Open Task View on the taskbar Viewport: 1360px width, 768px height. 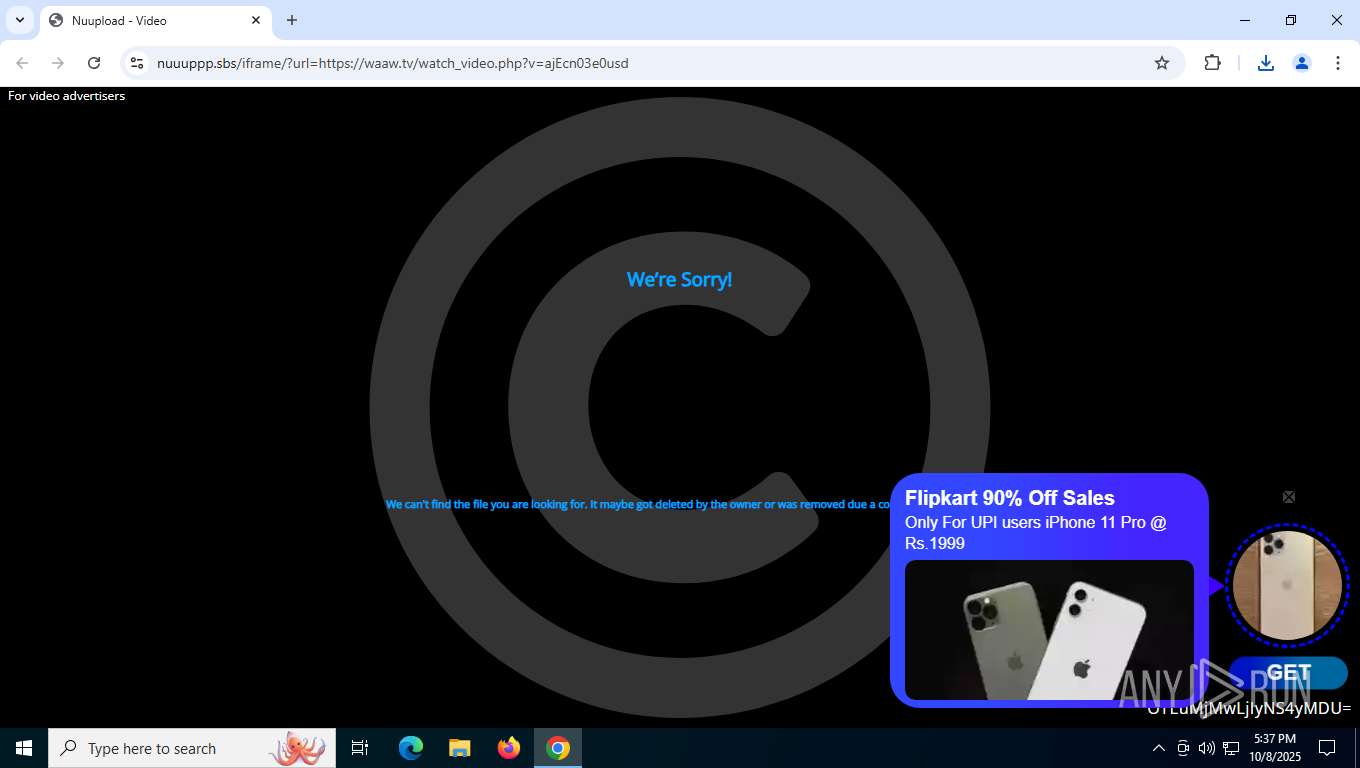point(360,748)
